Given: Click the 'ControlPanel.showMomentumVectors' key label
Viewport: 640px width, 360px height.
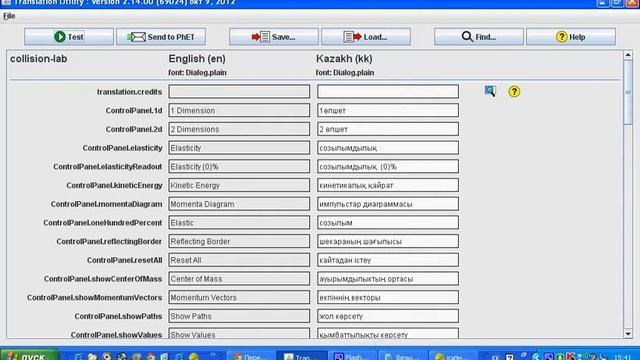Looking at the screenshot, I should [95, 298].
